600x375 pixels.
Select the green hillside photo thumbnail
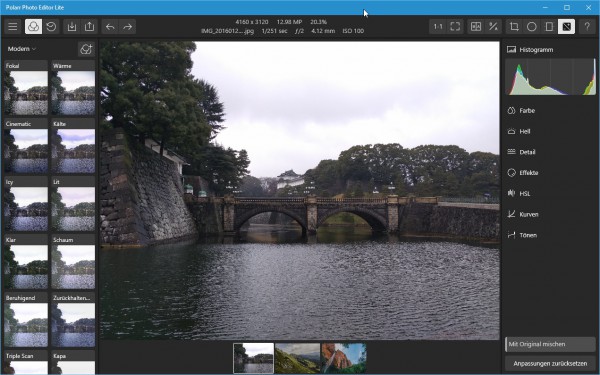(x=297, y=358)
